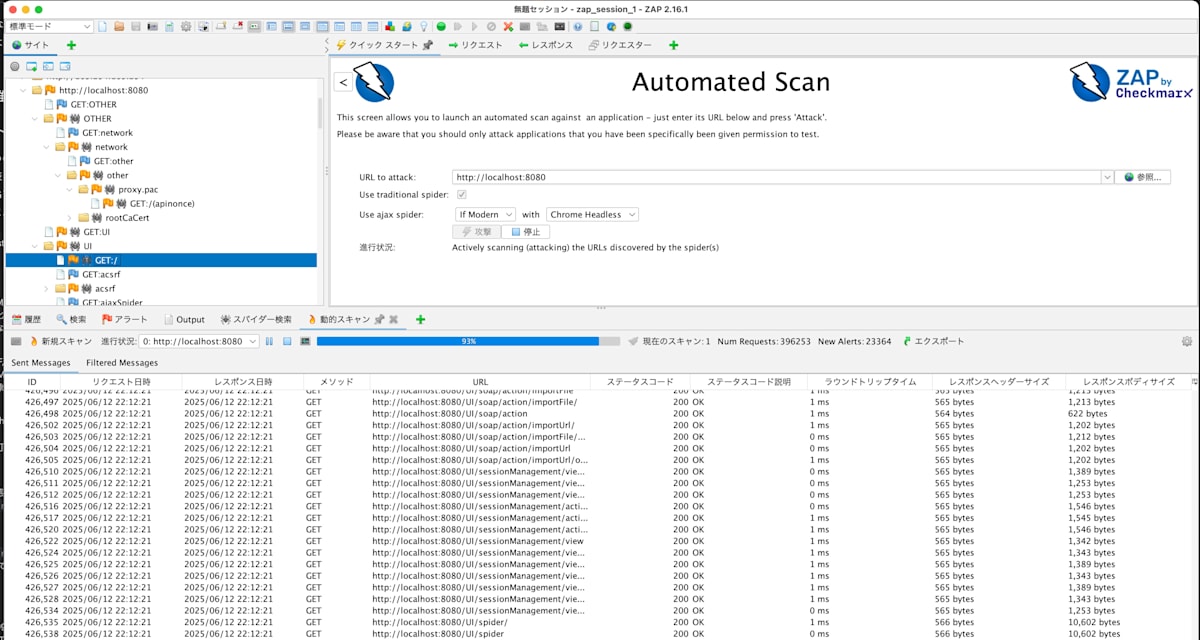Click the broom icon to clear completed scans
Viewport: 1200px width, 640px height.
point(633,341)
